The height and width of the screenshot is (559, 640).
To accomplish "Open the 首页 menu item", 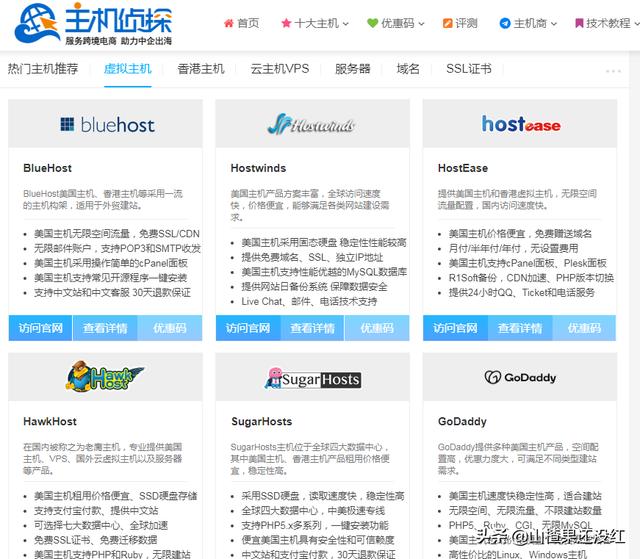I will click(x=248, y=23).
